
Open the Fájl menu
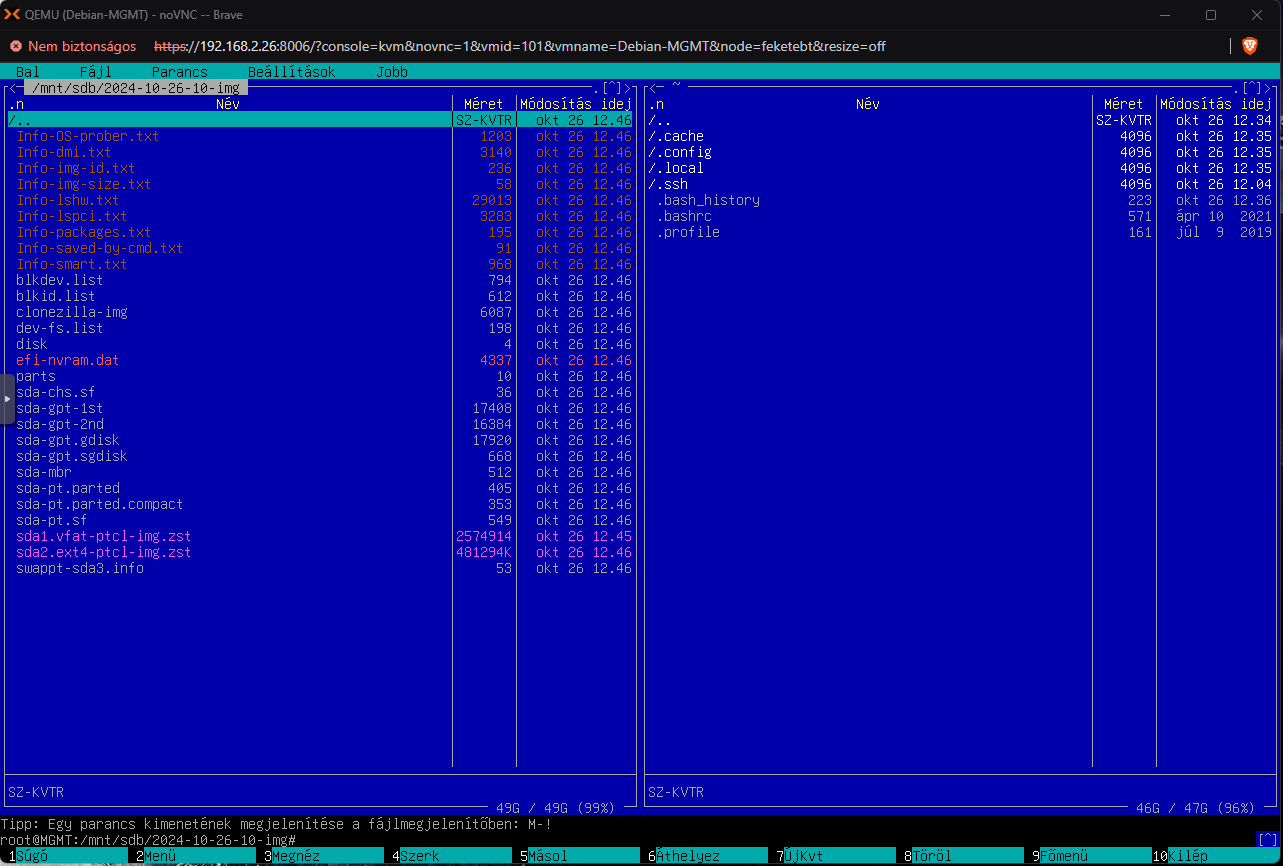(x=96, y=72)
